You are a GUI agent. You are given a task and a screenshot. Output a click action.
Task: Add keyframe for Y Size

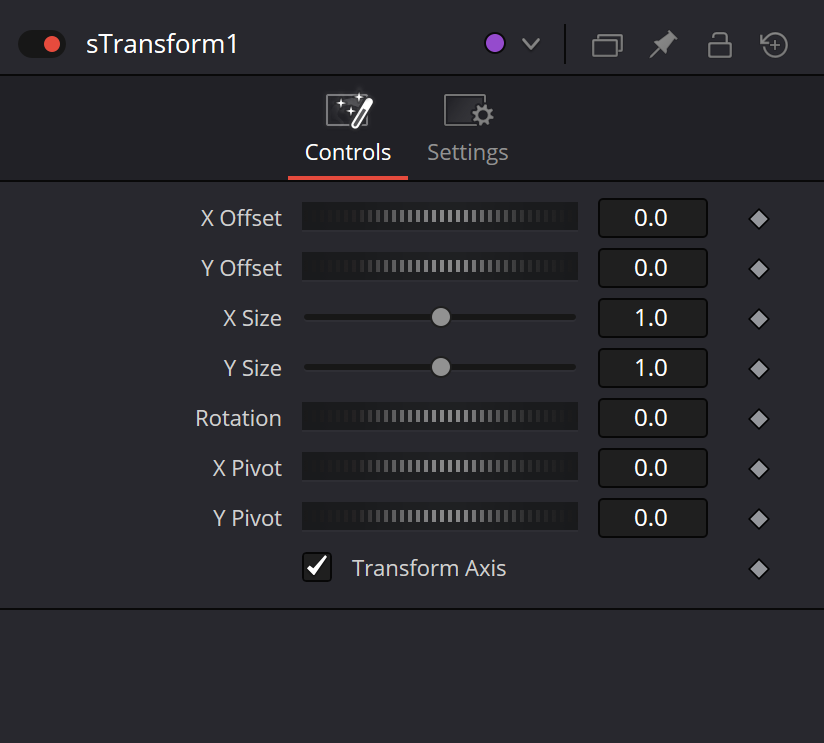[758, 368]
